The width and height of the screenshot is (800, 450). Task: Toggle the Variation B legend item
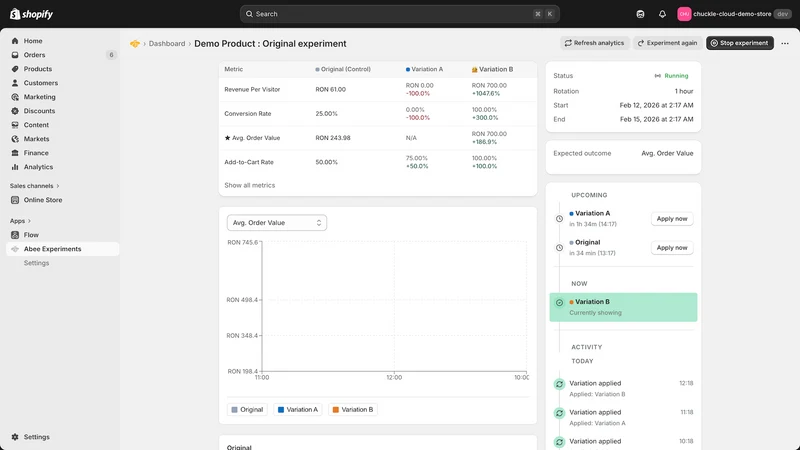click(x=353, y=409)
